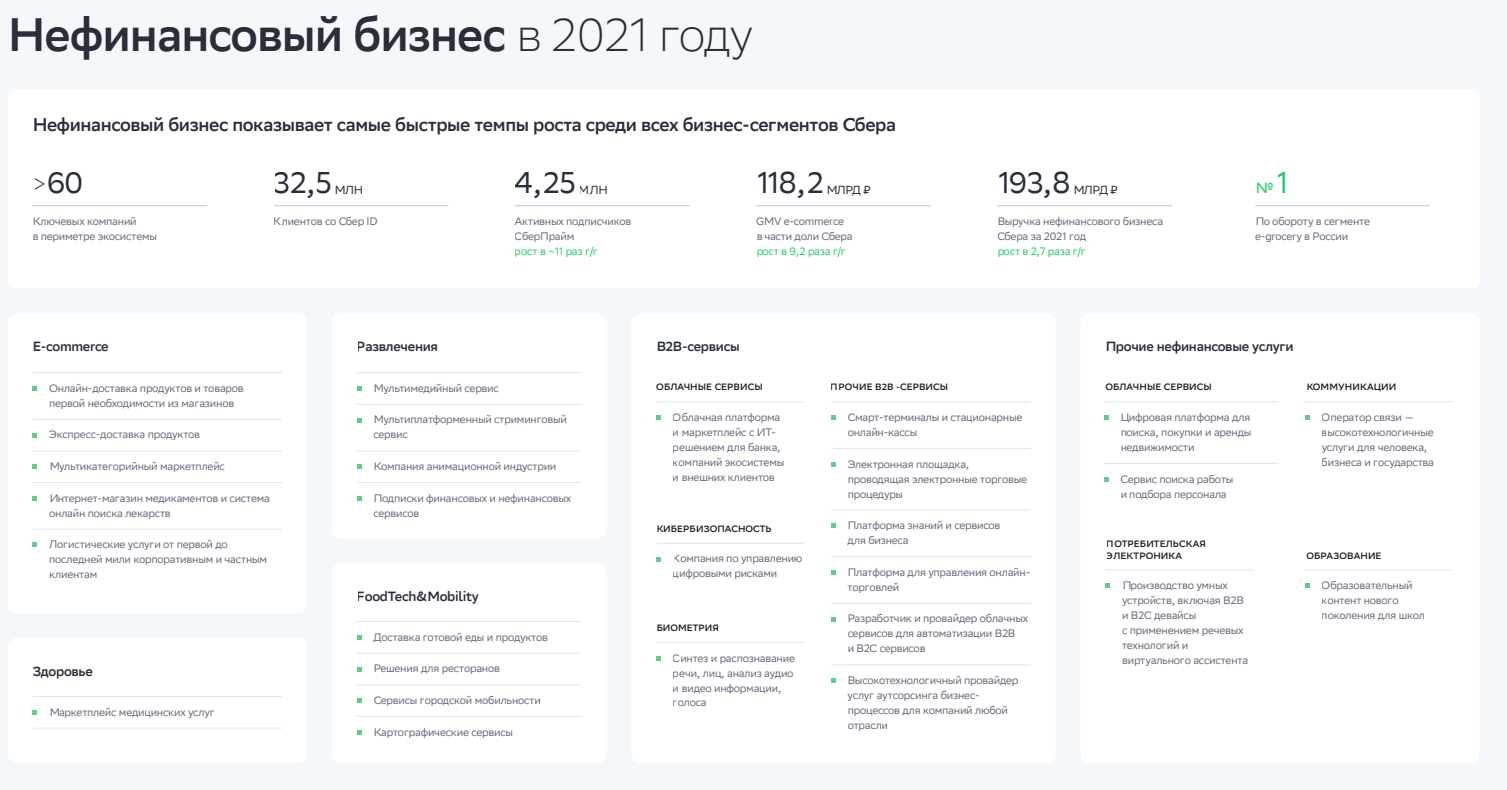Viewport: 1507px width, 790px height.
Task: Click green text "рост в ~11 раз г/г"
Action: 557,252
